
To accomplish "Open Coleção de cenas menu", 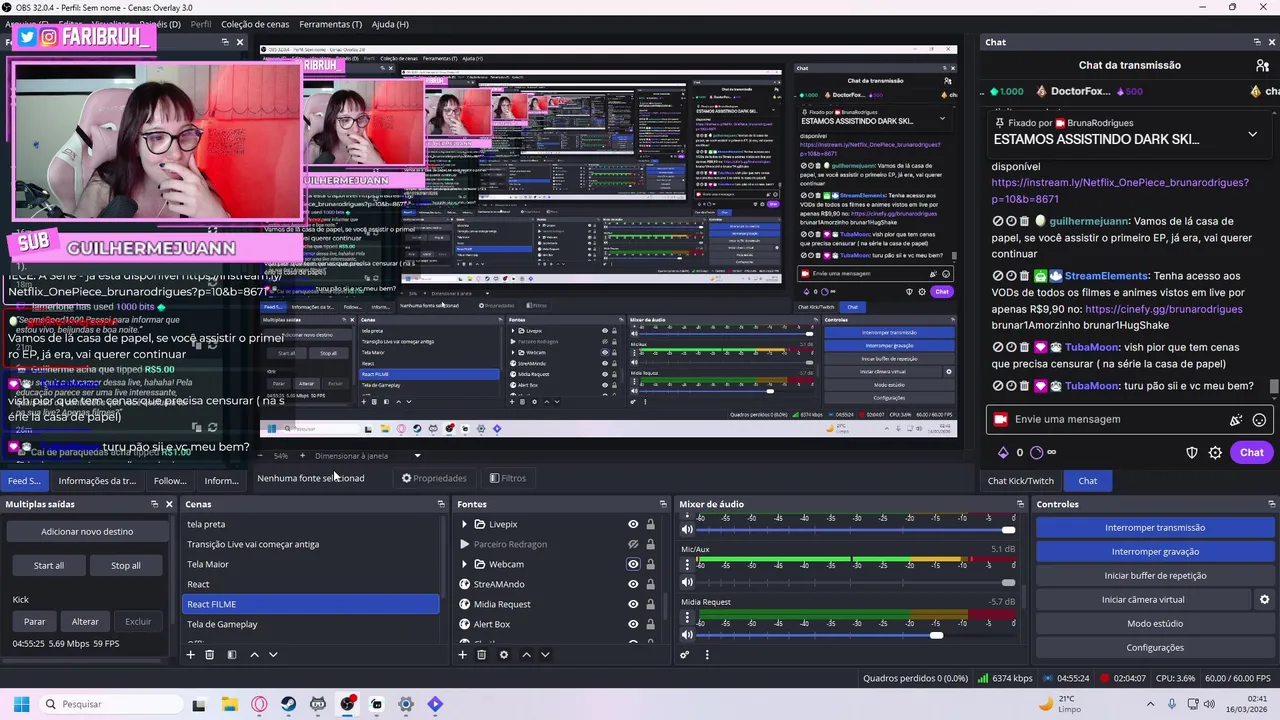I will 255,24.
